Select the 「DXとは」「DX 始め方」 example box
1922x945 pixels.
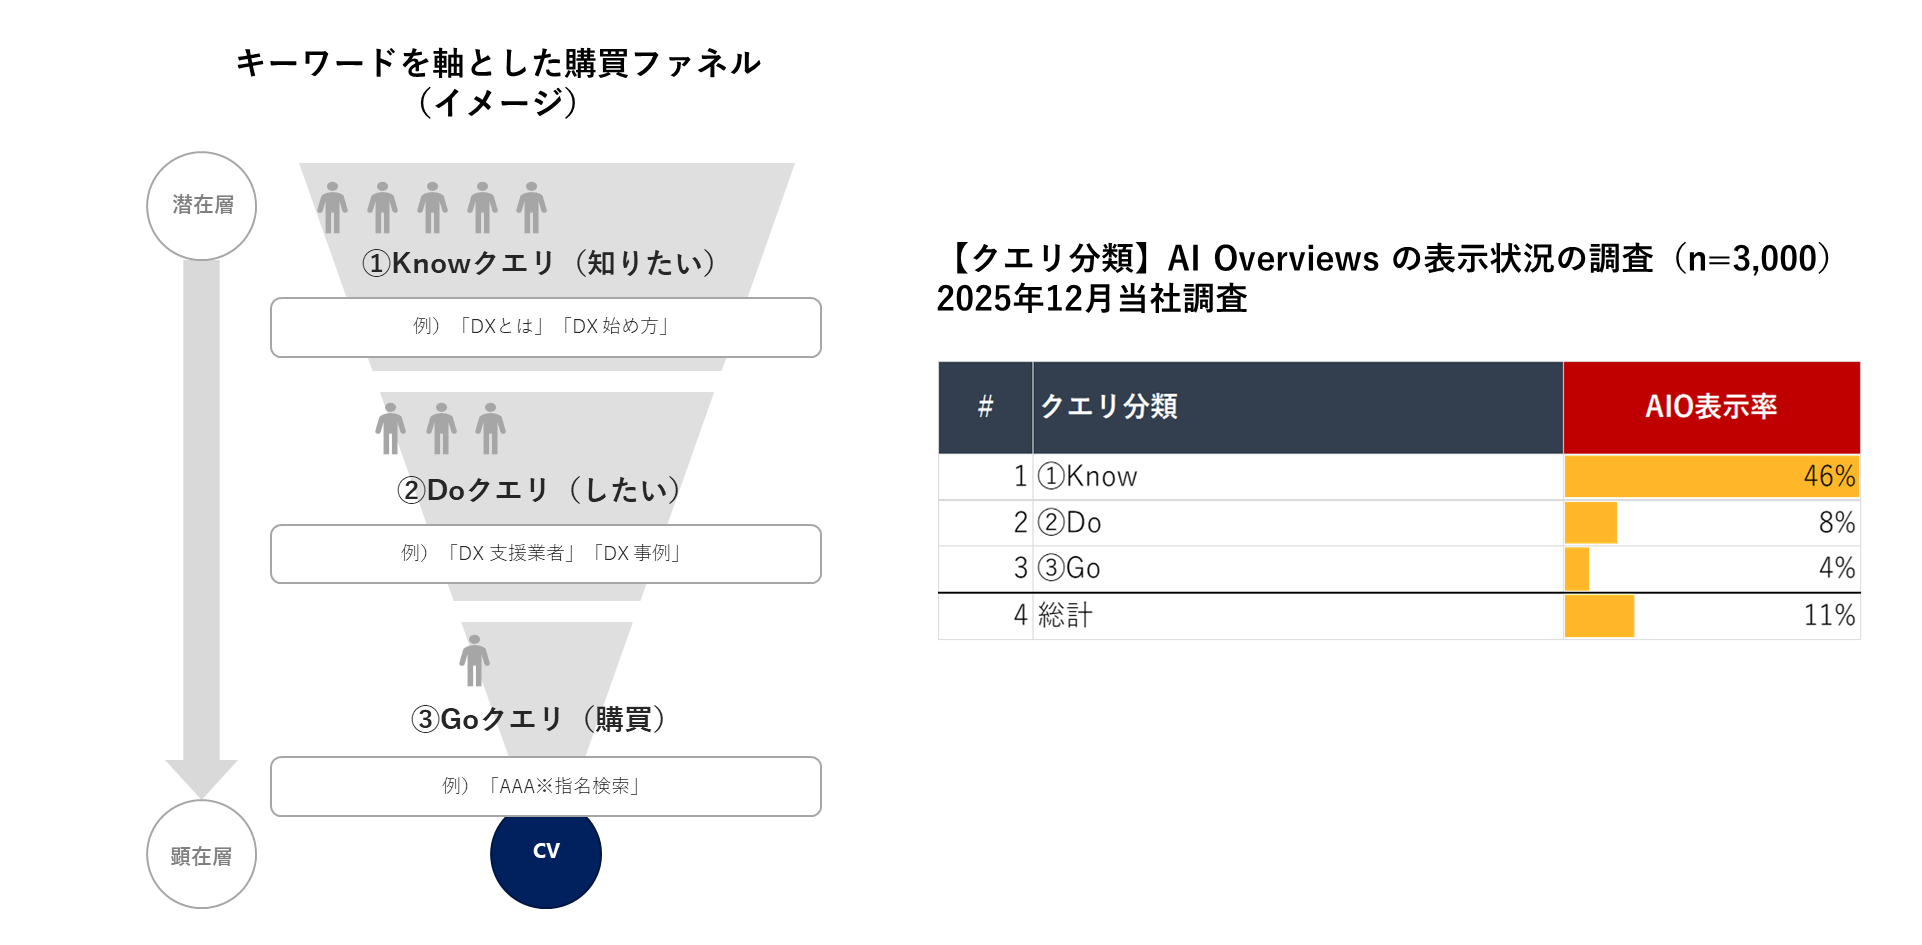(x=546, y=327)
